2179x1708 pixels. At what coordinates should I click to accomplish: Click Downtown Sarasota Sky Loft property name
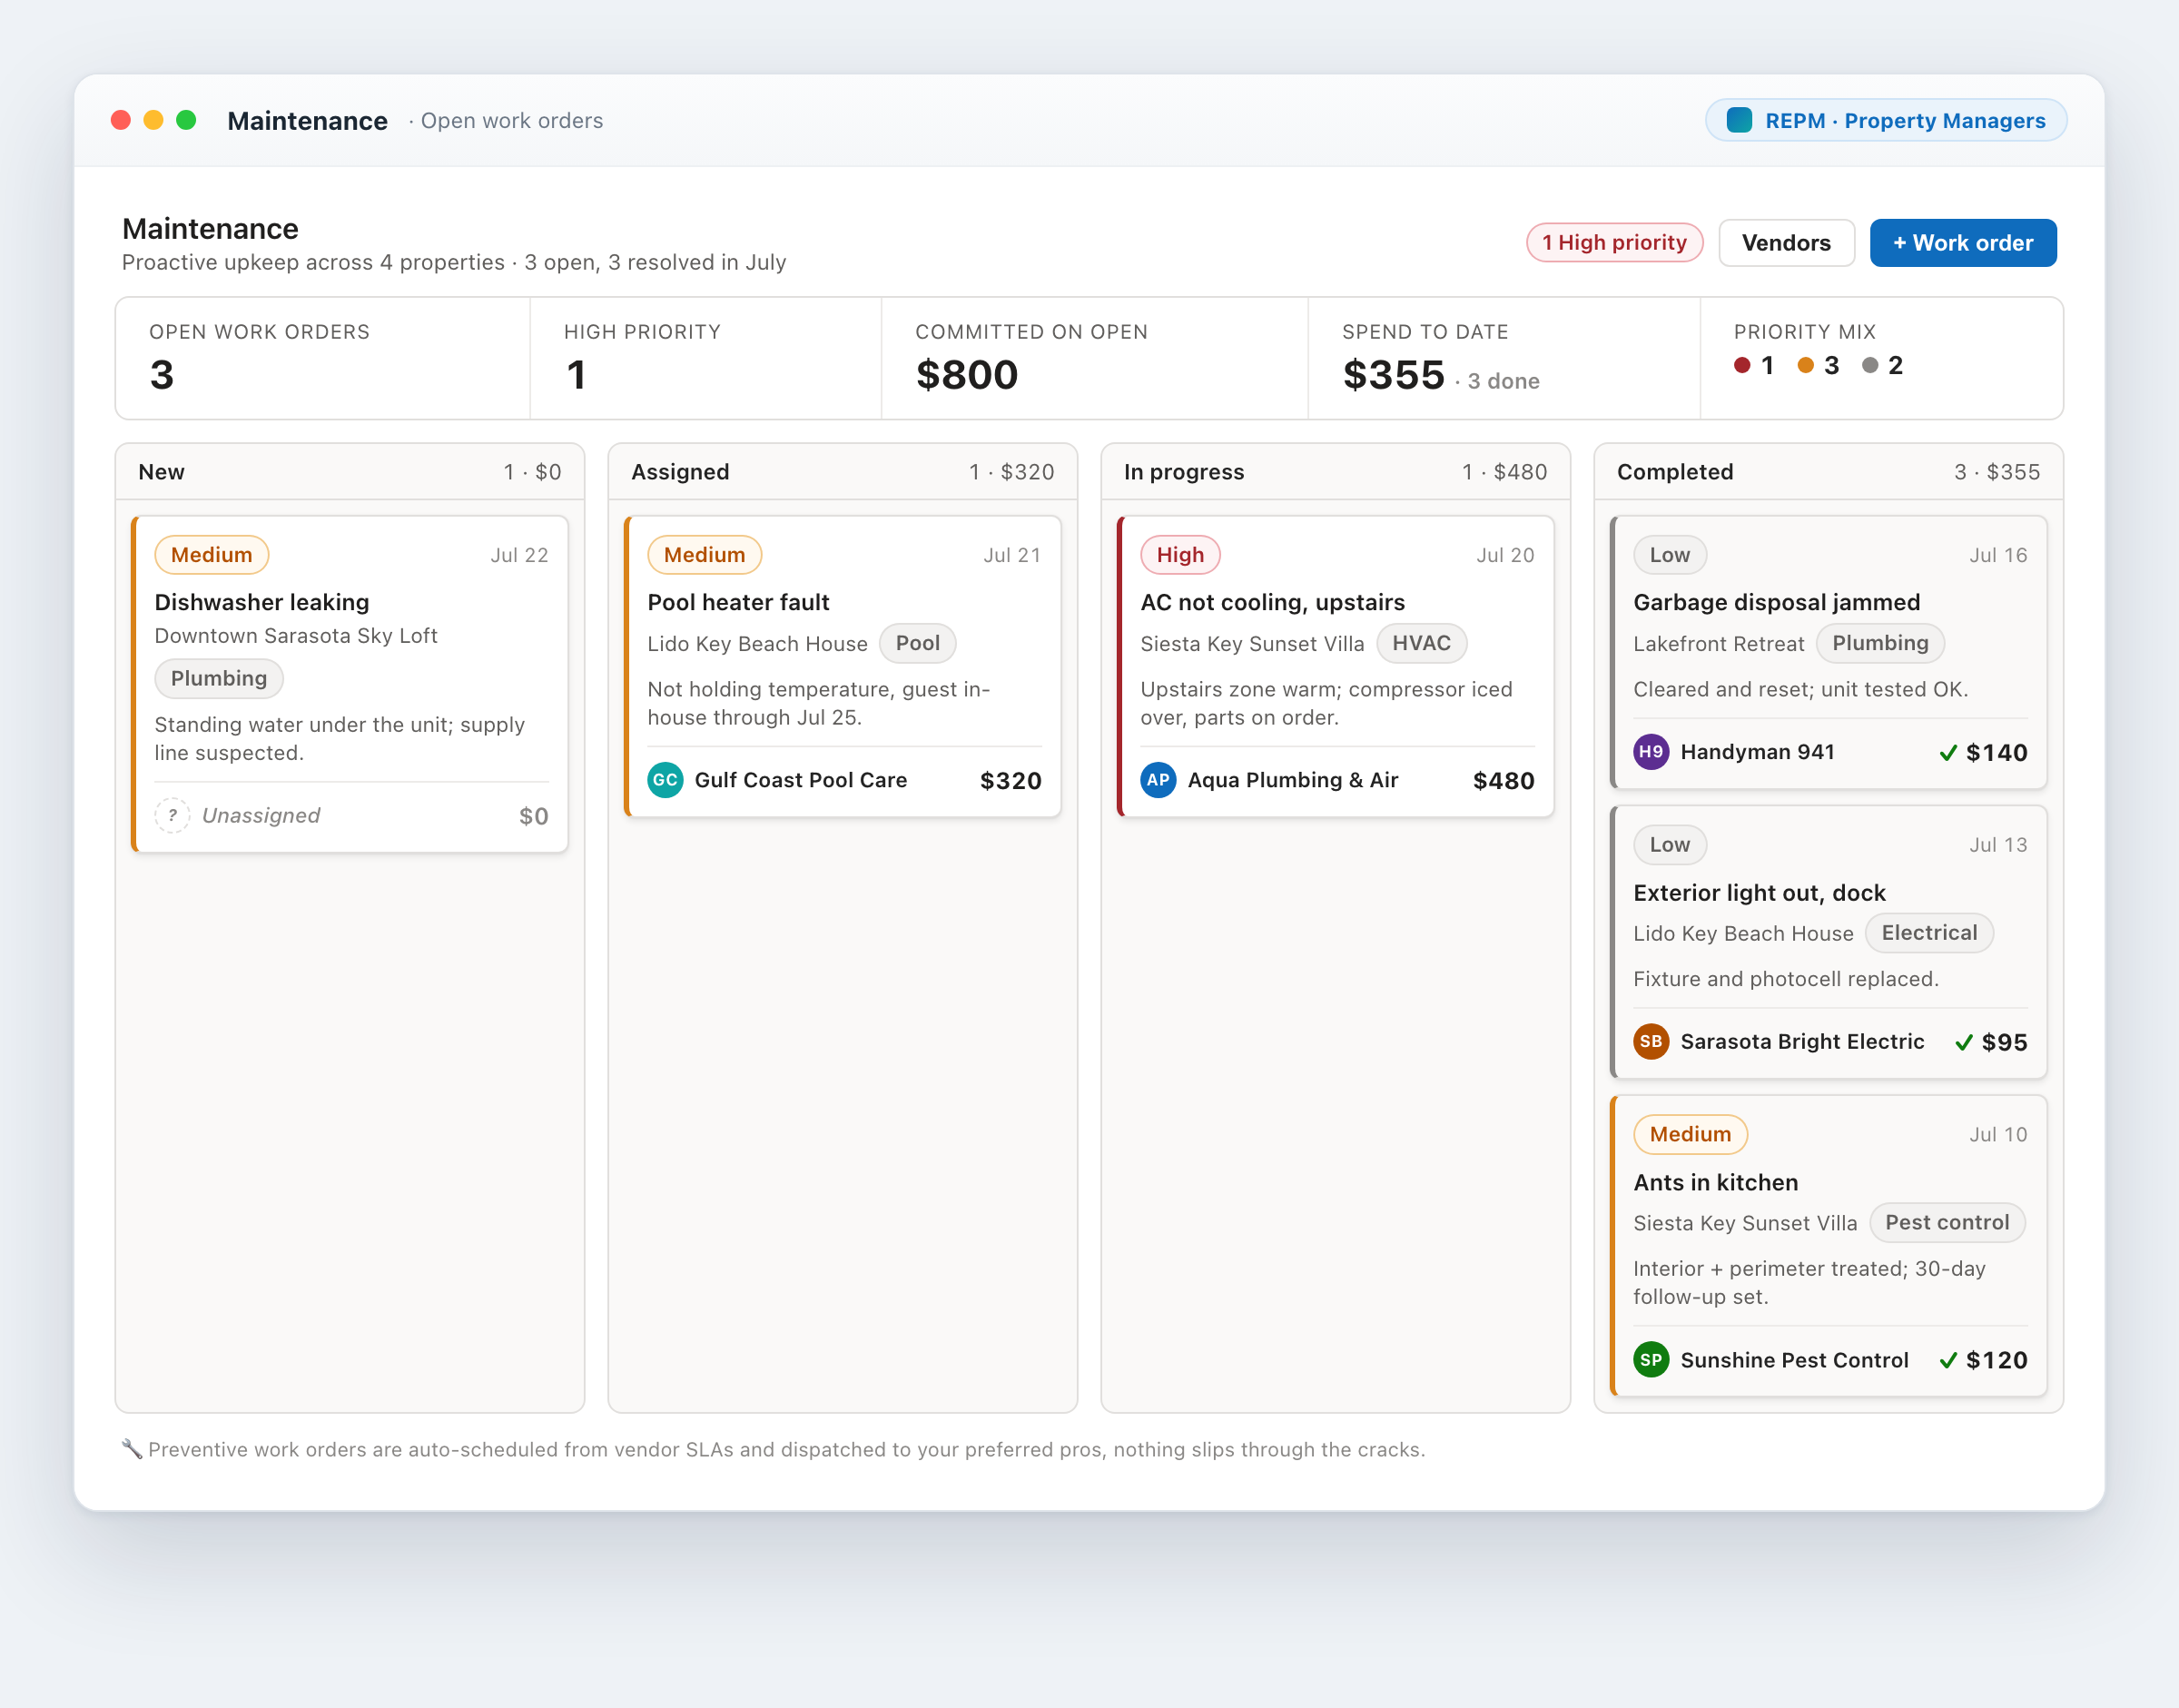coord(296,636)
